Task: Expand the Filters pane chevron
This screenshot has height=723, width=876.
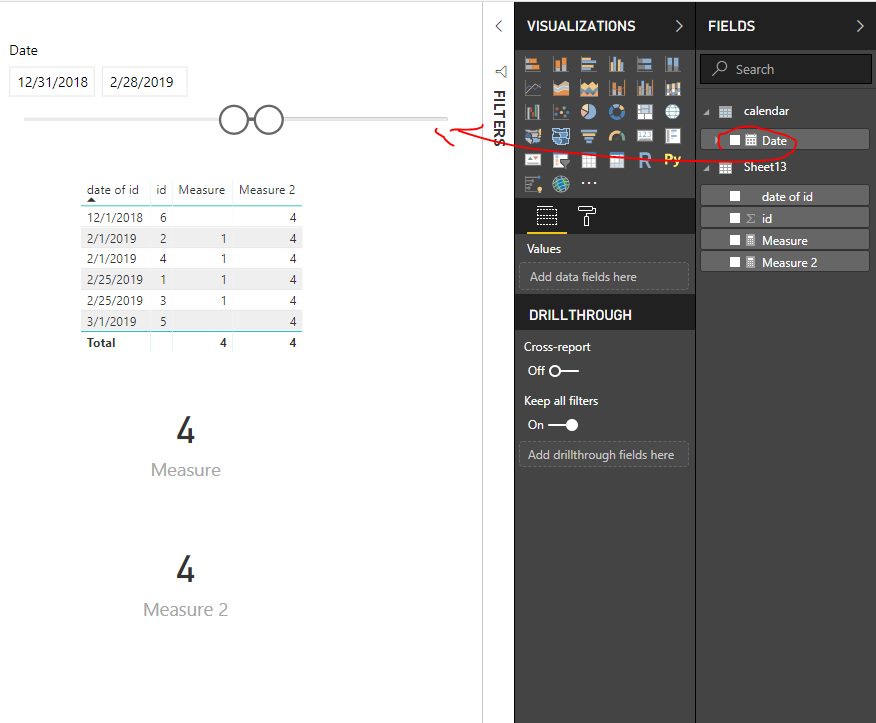Action: tap(499, 26)
